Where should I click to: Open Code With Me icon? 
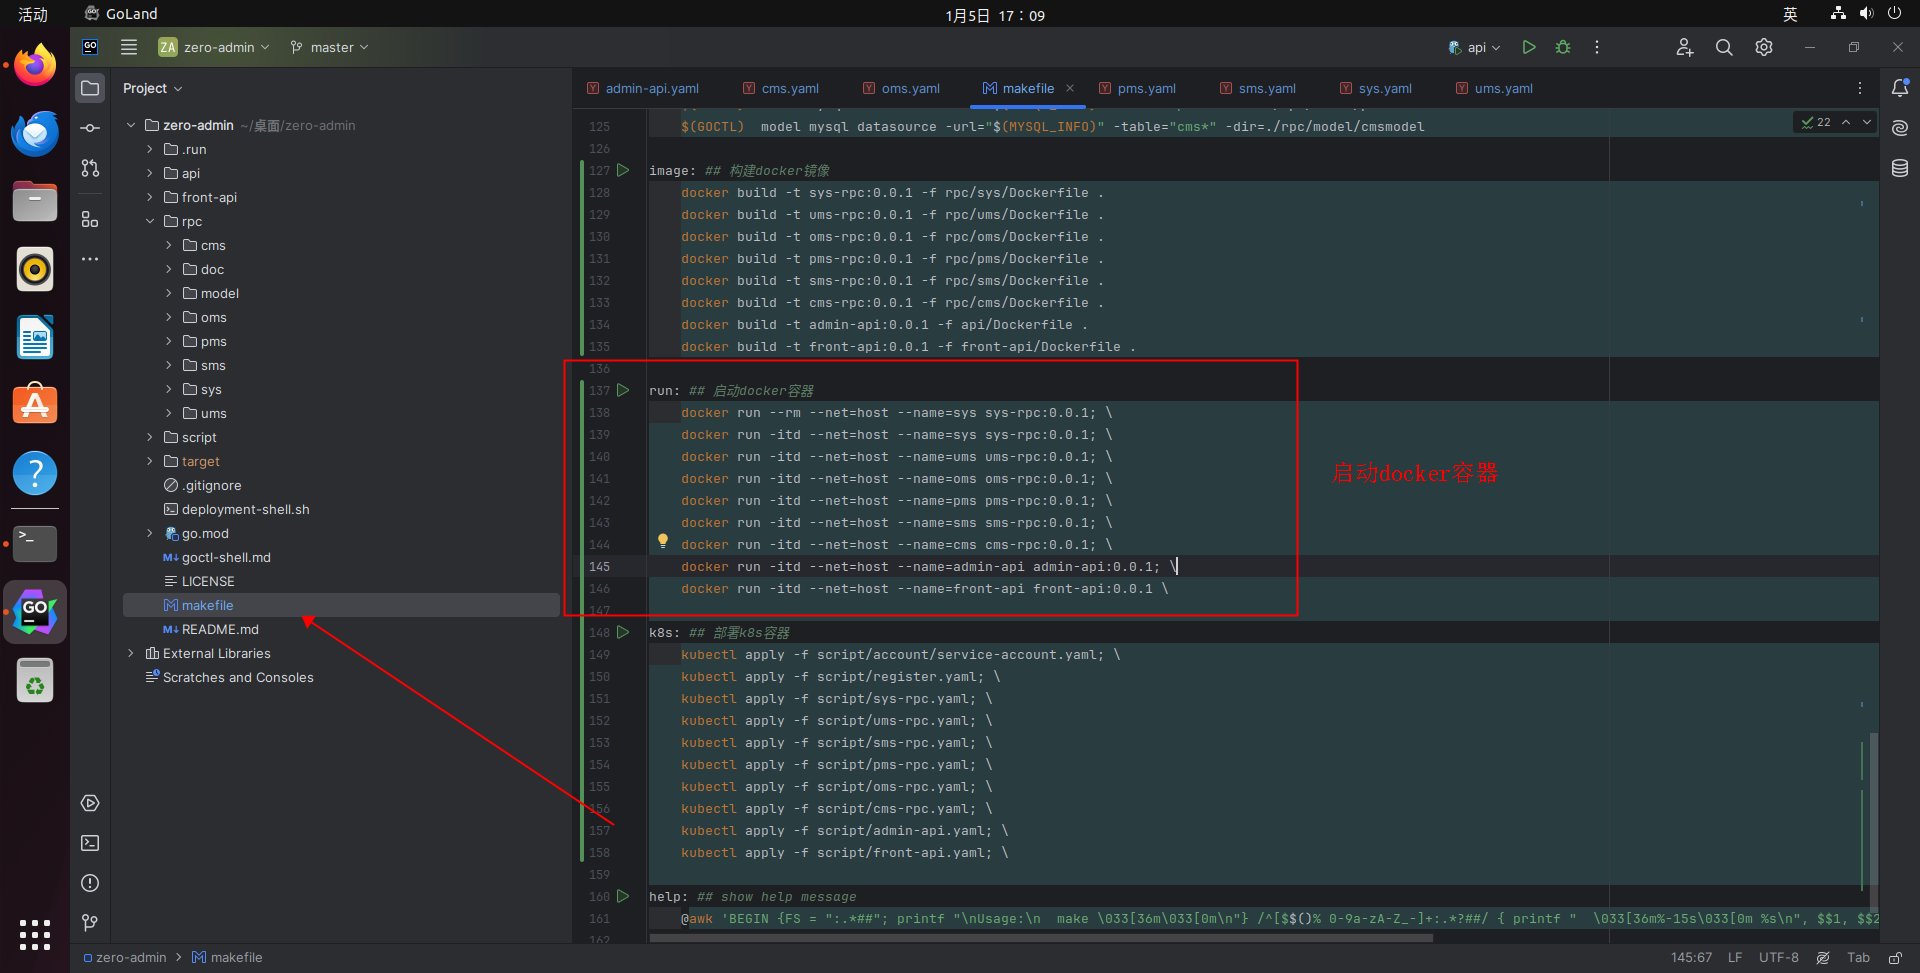[1685, 47]
